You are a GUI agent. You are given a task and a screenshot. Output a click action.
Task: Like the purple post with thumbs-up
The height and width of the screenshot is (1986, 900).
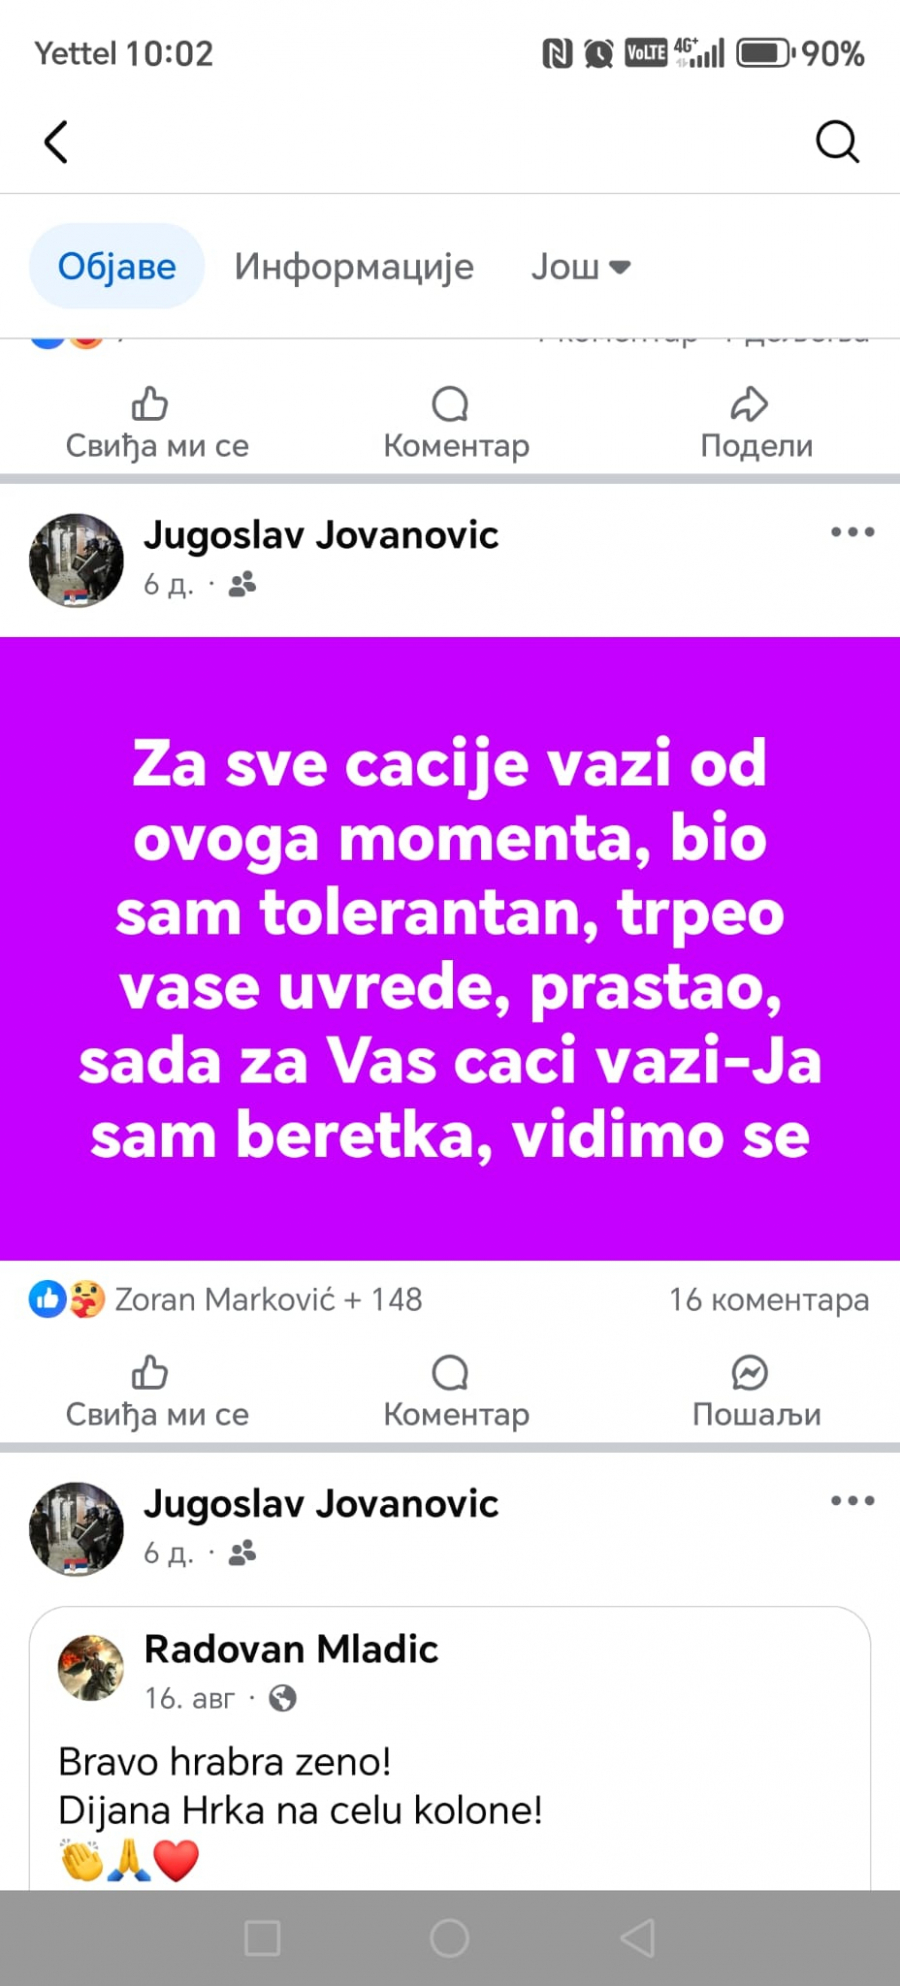coord(157,1392)
